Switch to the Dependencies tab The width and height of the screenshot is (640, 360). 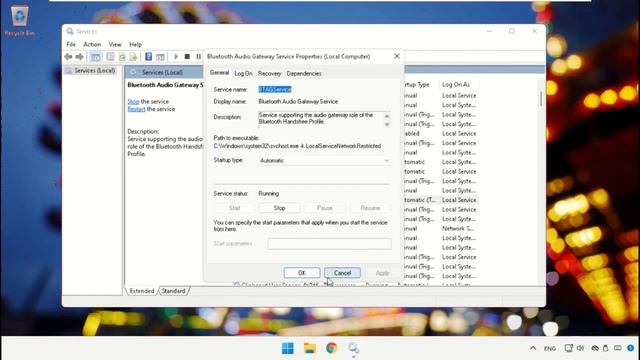point(304,73)
